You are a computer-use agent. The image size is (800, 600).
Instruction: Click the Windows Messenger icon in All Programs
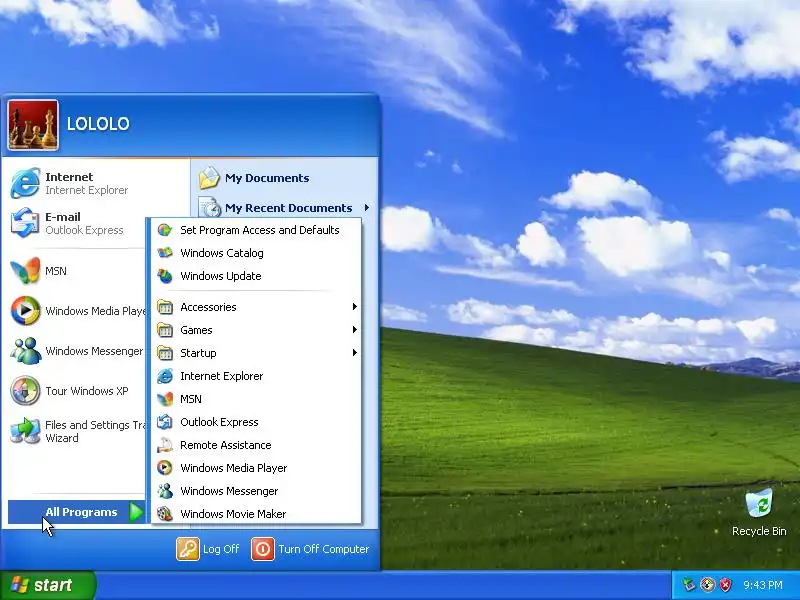click(164, 491)
